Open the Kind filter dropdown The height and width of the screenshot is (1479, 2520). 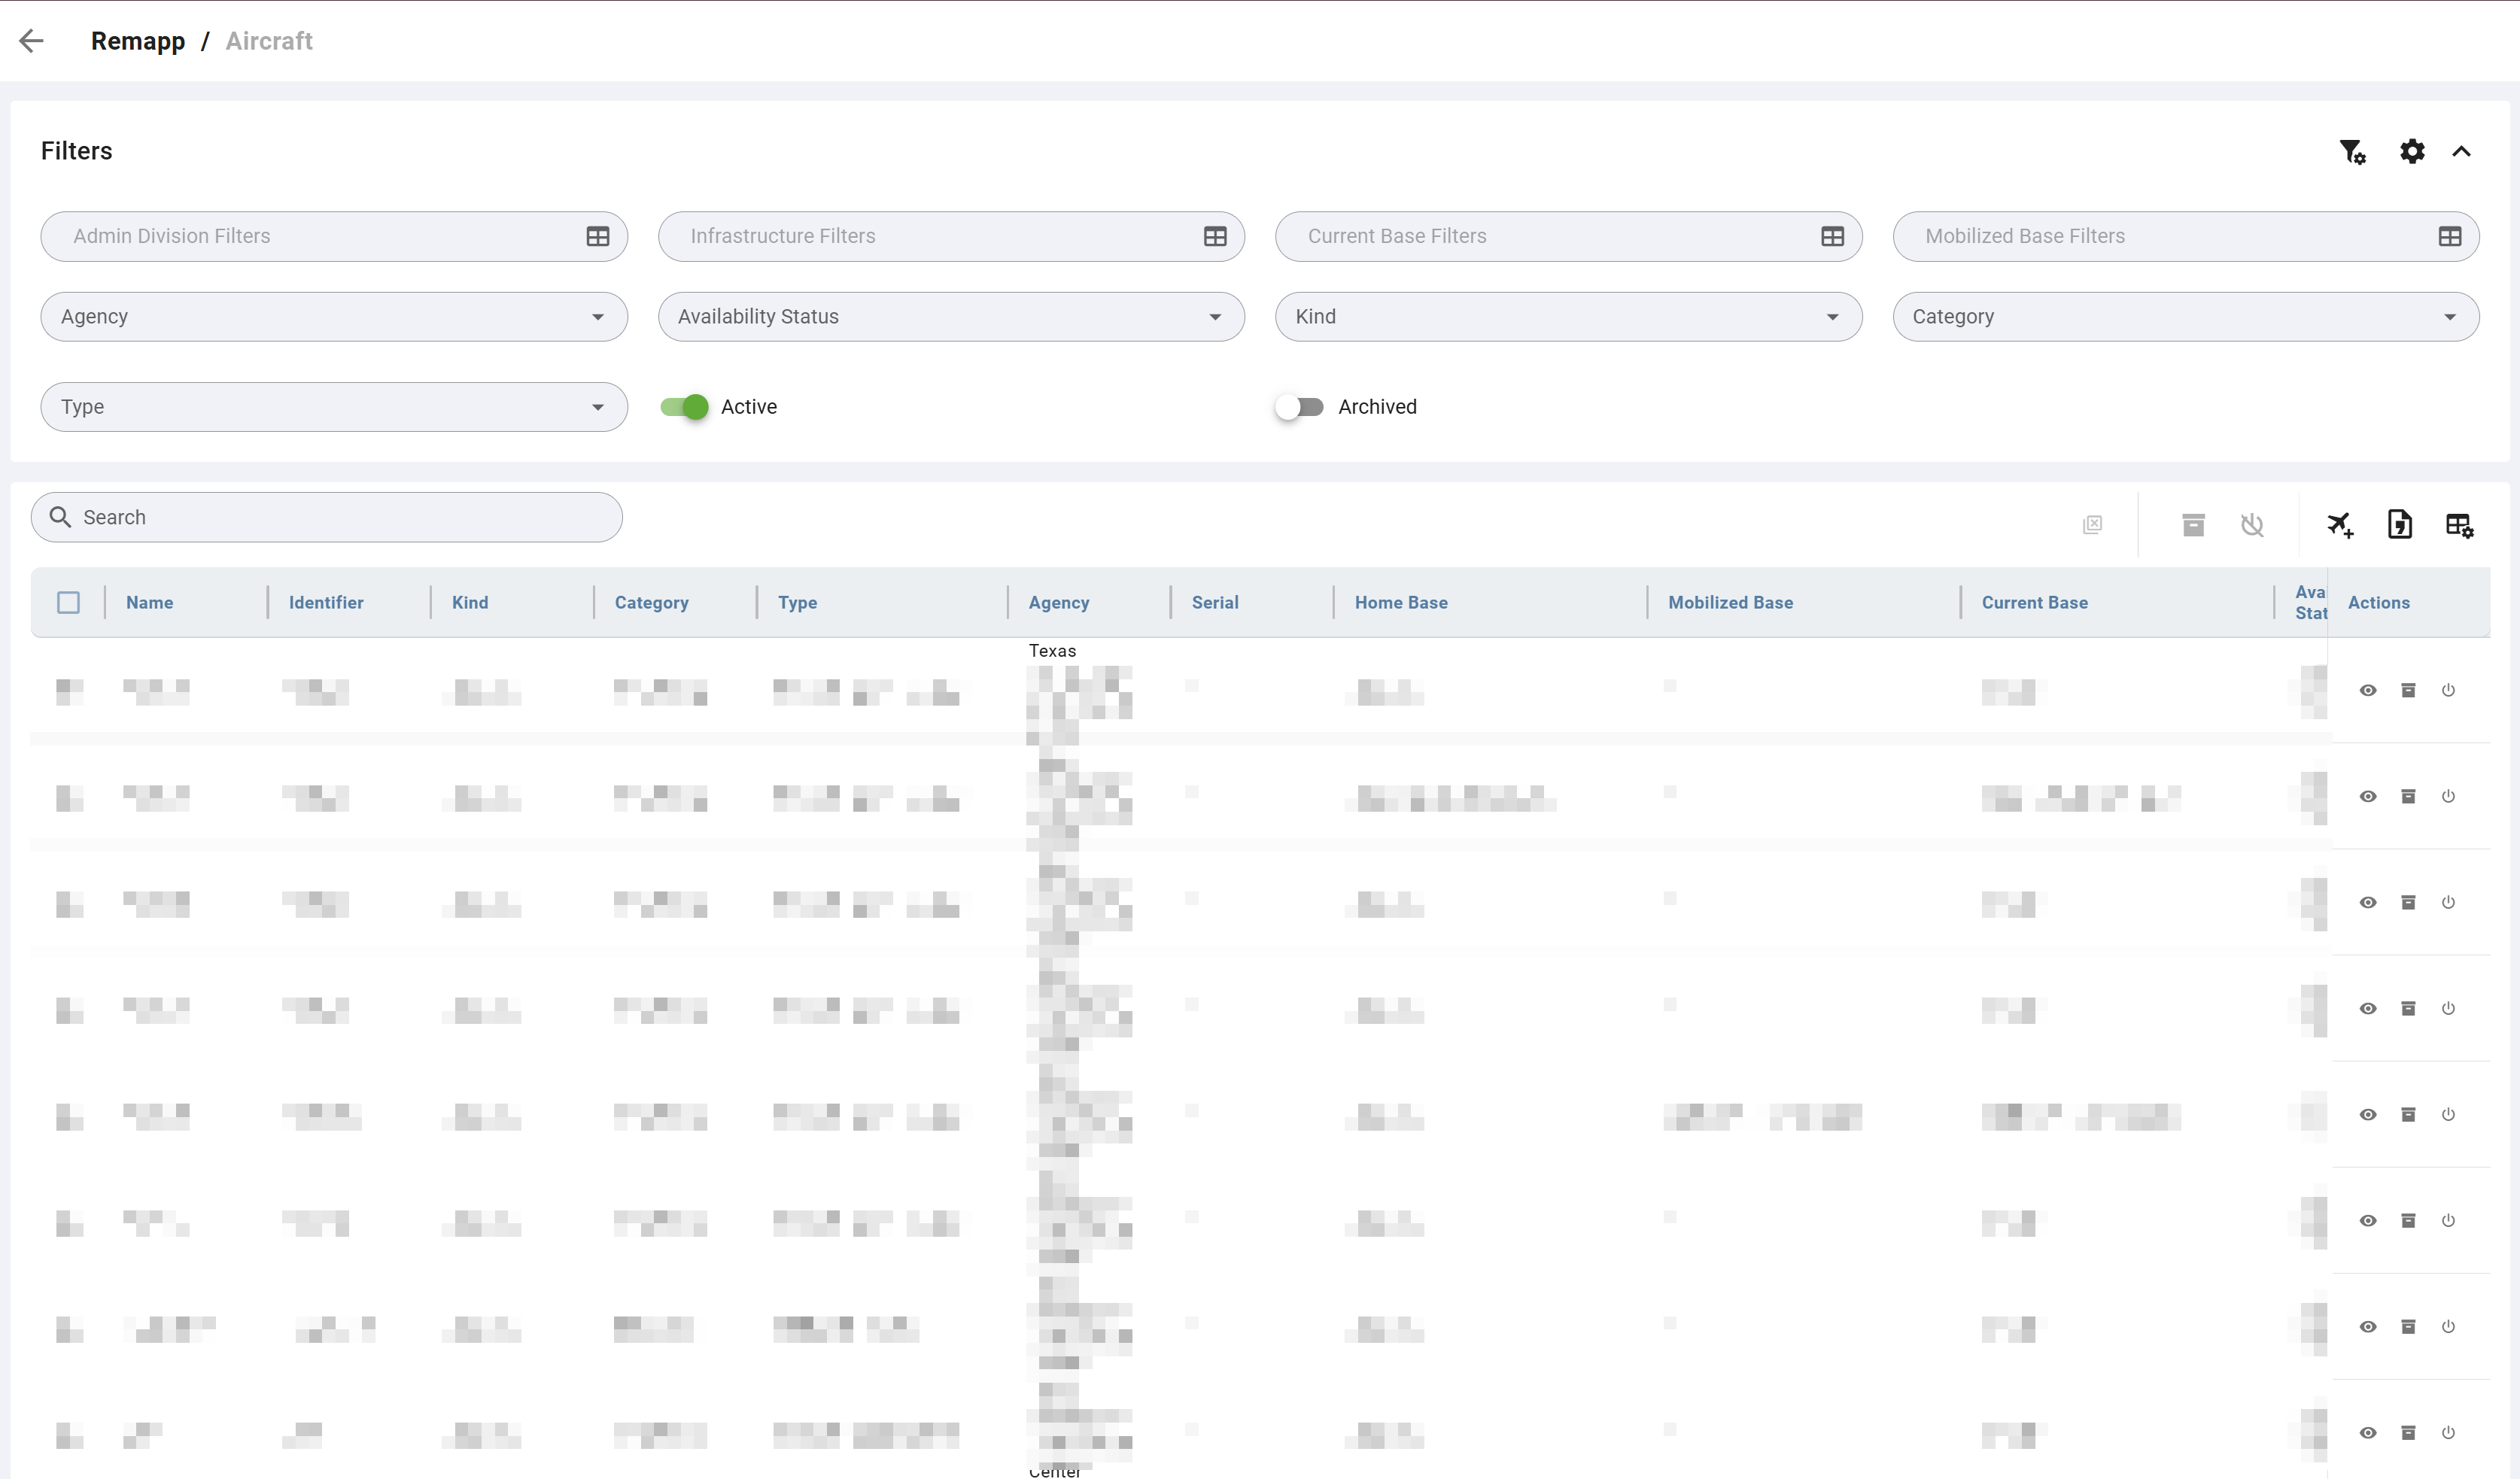1568,317
